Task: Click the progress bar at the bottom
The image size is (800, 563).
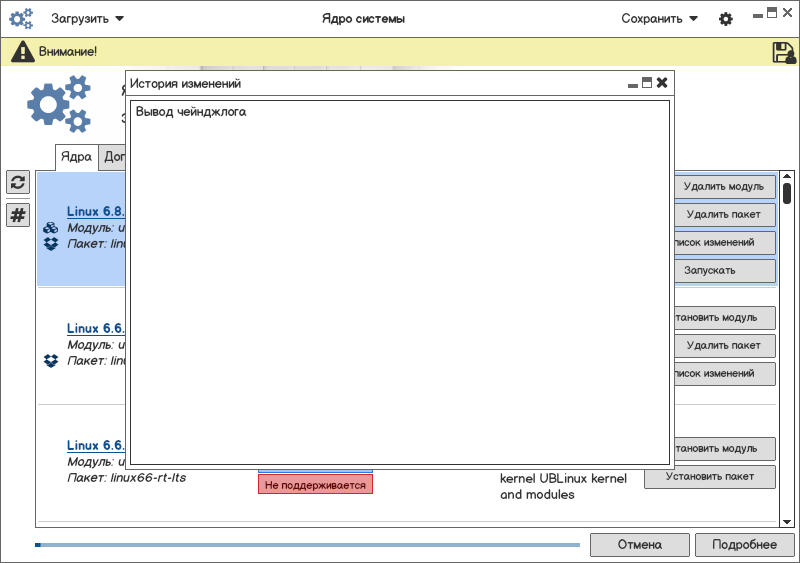Action: click(x=308, y=545)
